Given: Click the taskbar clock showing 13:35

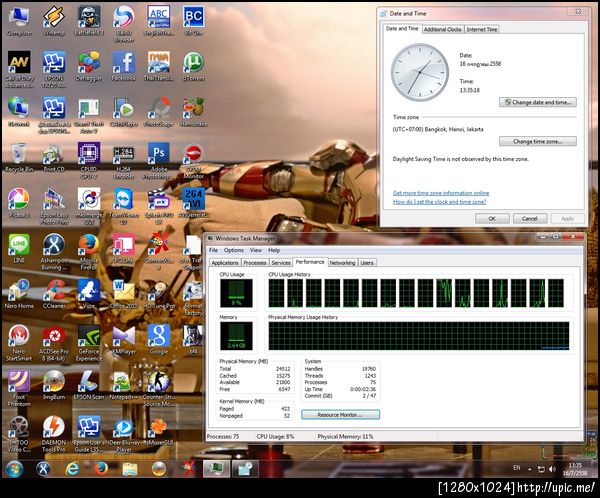Looking at the screenshot, I should [575, 469].
